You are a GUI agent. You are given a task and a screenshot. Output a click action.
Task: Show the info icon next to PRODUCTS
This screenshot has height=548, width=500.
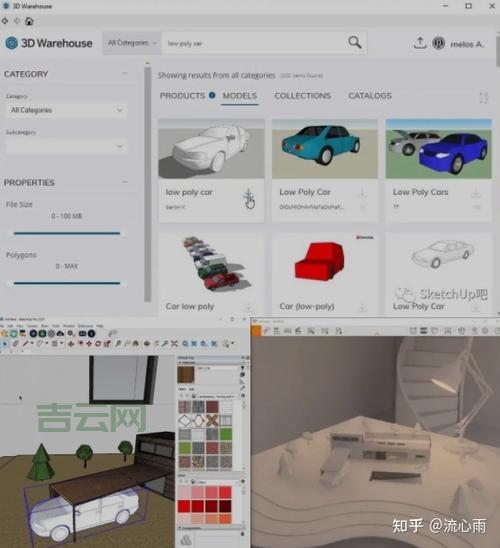(212, 95)
